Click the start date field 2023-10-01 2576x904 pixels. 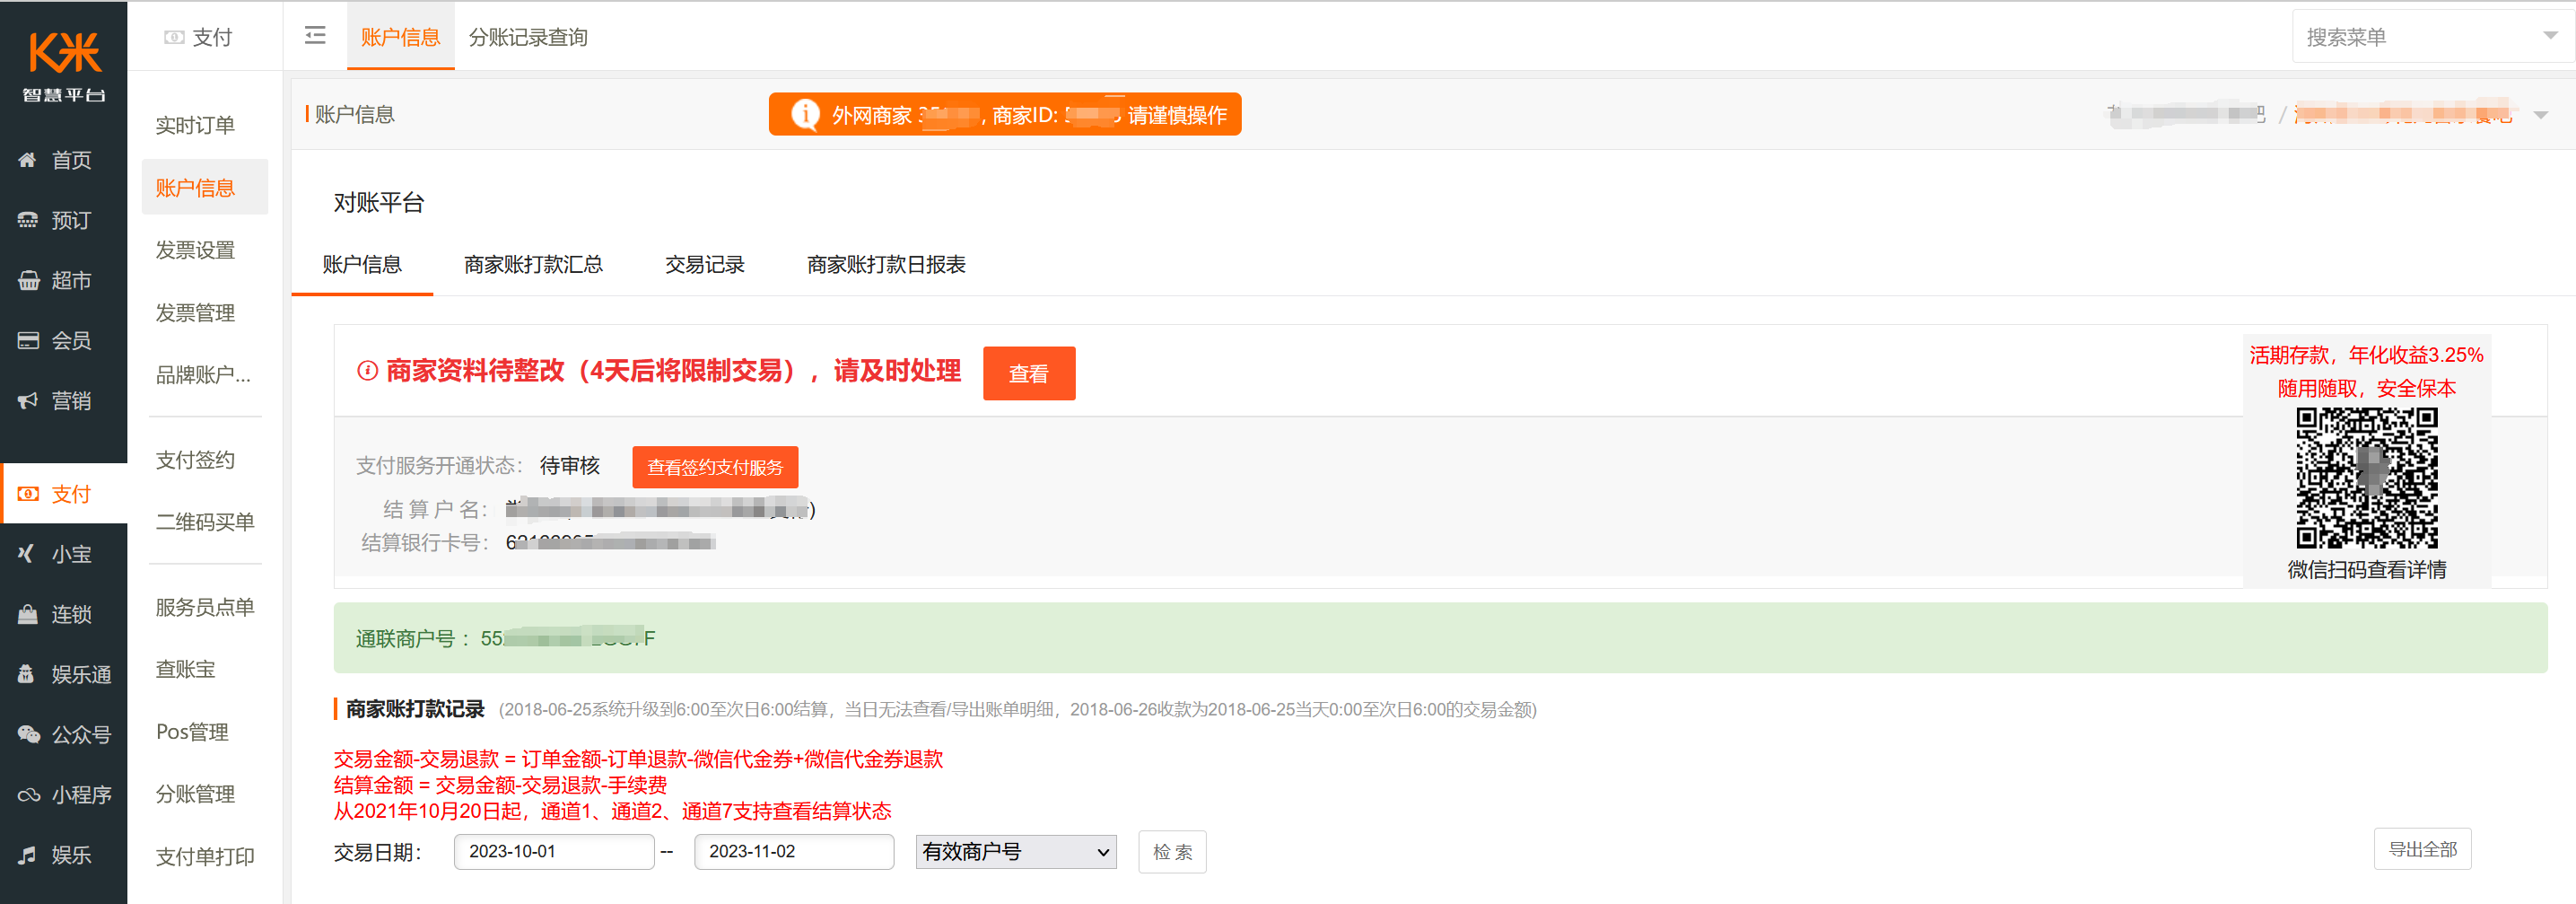click(x=554, y=852)
